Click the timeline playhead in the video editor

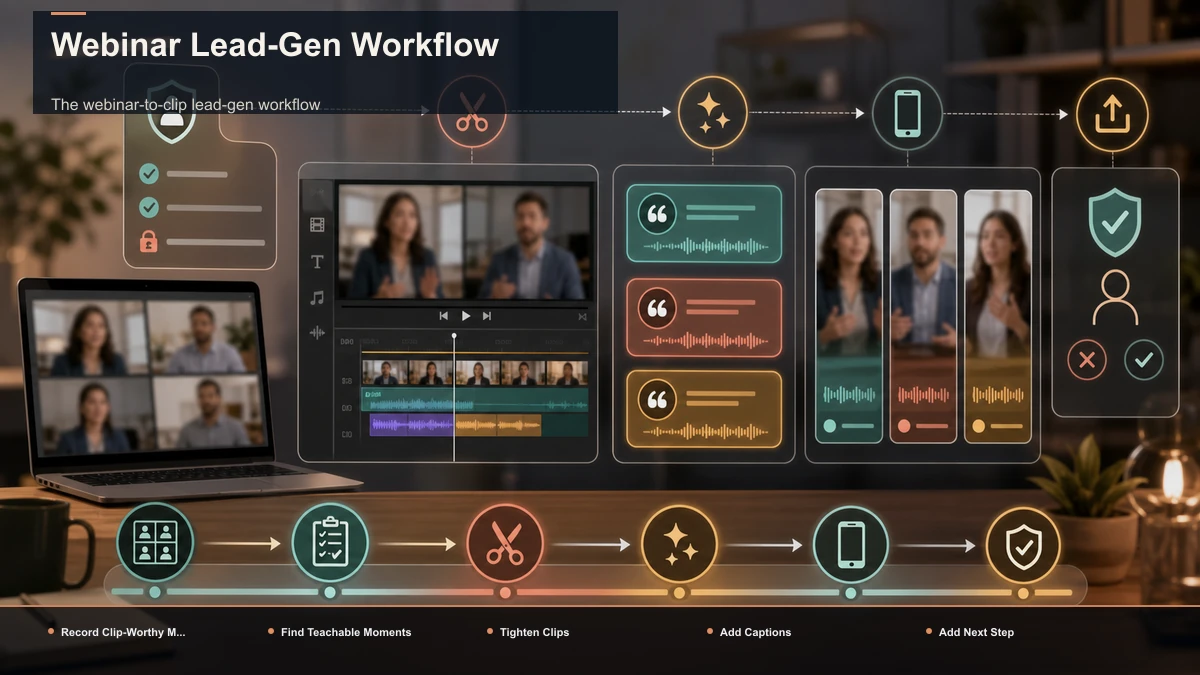coord(454,398)
